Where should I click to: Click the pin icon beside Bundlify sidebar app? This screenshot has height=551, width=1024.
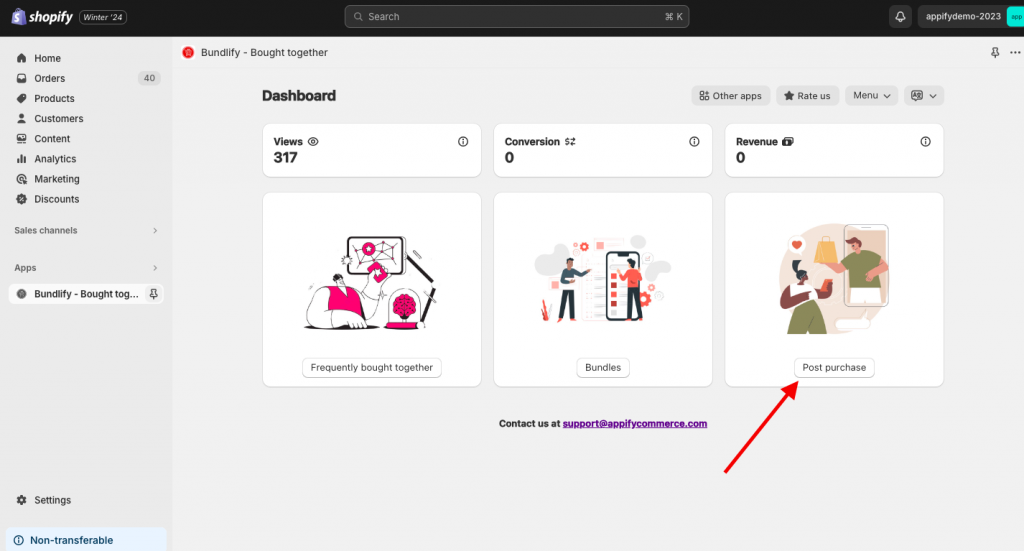(153, 294)
